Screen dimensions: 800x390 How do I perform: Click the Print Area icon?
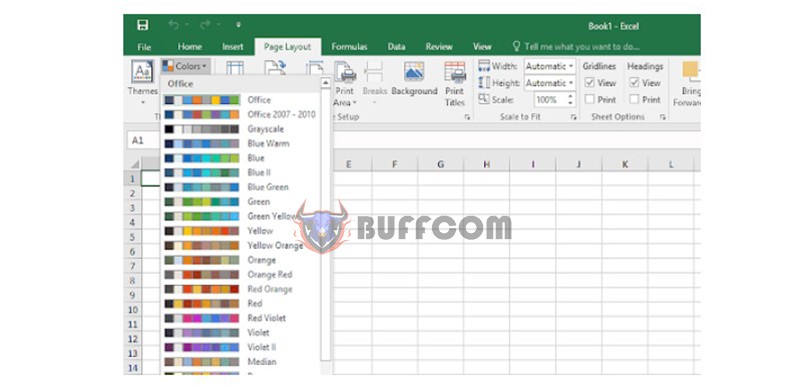pos(345,72)
